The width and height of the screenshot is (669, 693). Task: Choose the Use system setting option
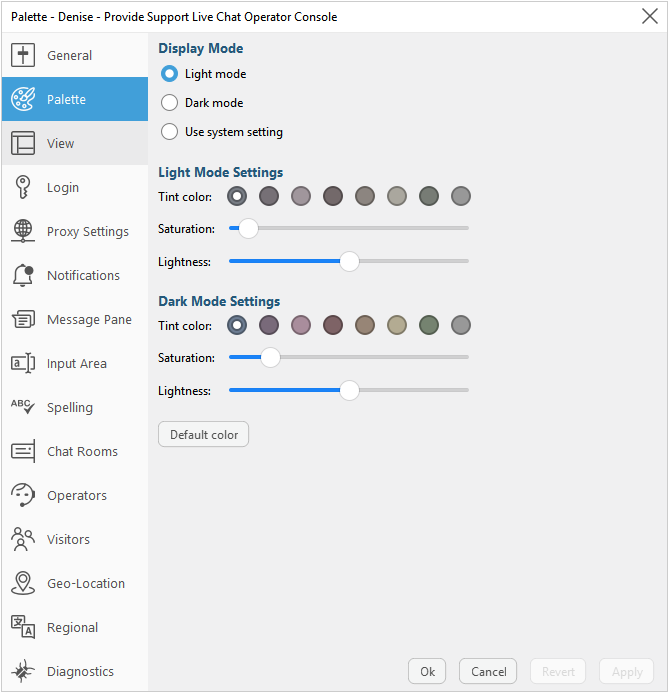click(169, 132)
